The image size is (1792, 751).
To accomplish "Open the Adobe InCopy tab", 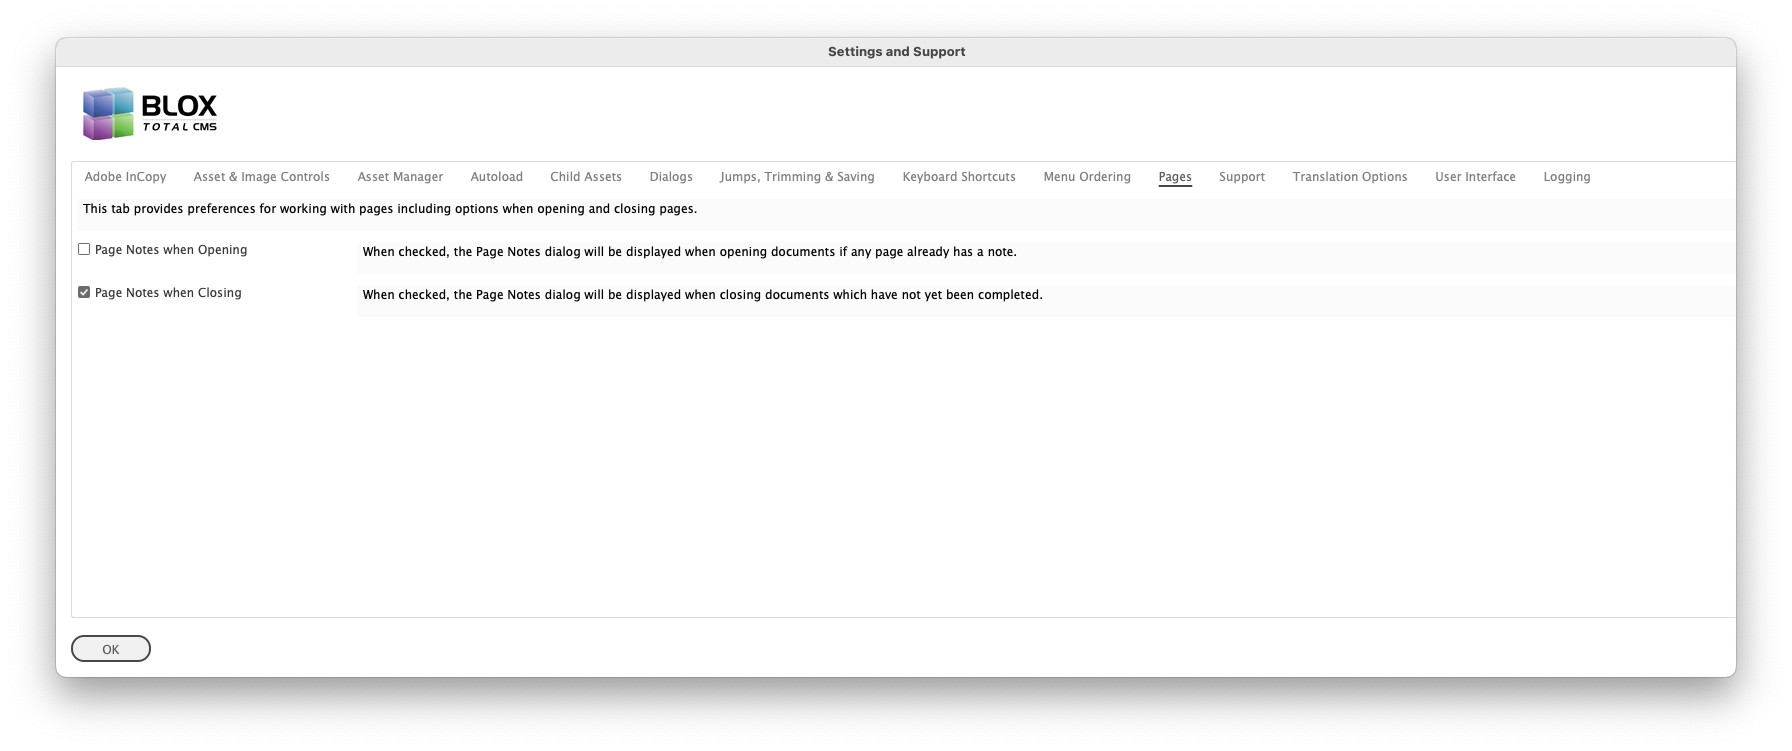I will [x=125, y=177].
